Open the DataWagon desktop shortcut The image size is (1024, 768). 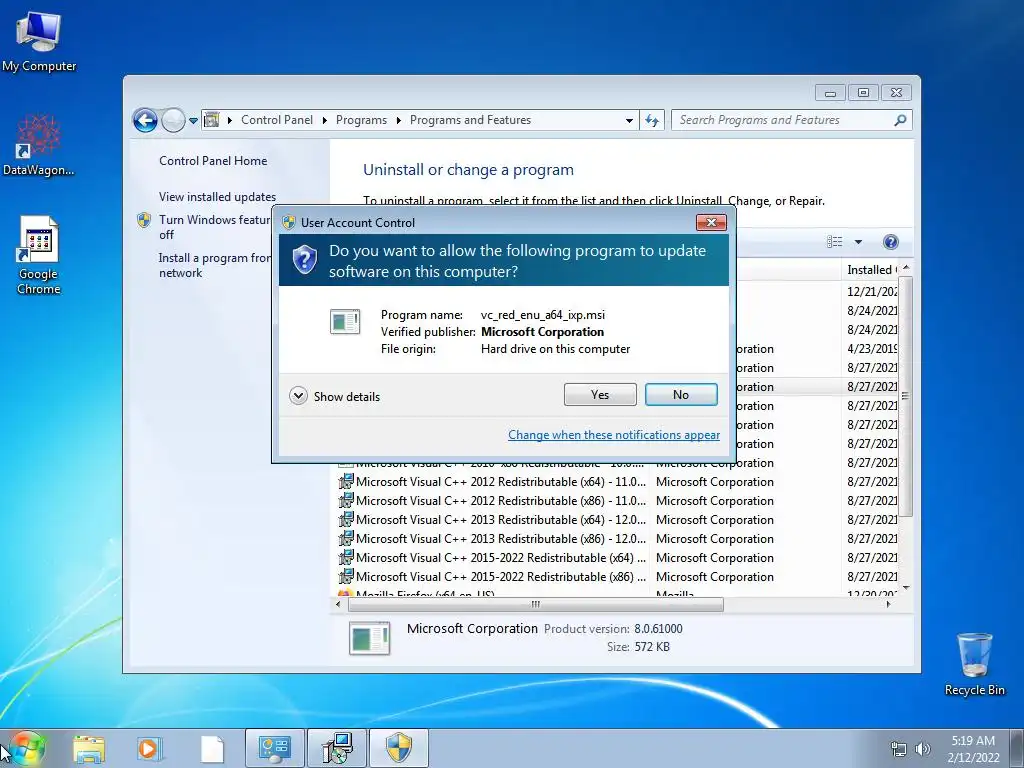click(x=39, y=145)
